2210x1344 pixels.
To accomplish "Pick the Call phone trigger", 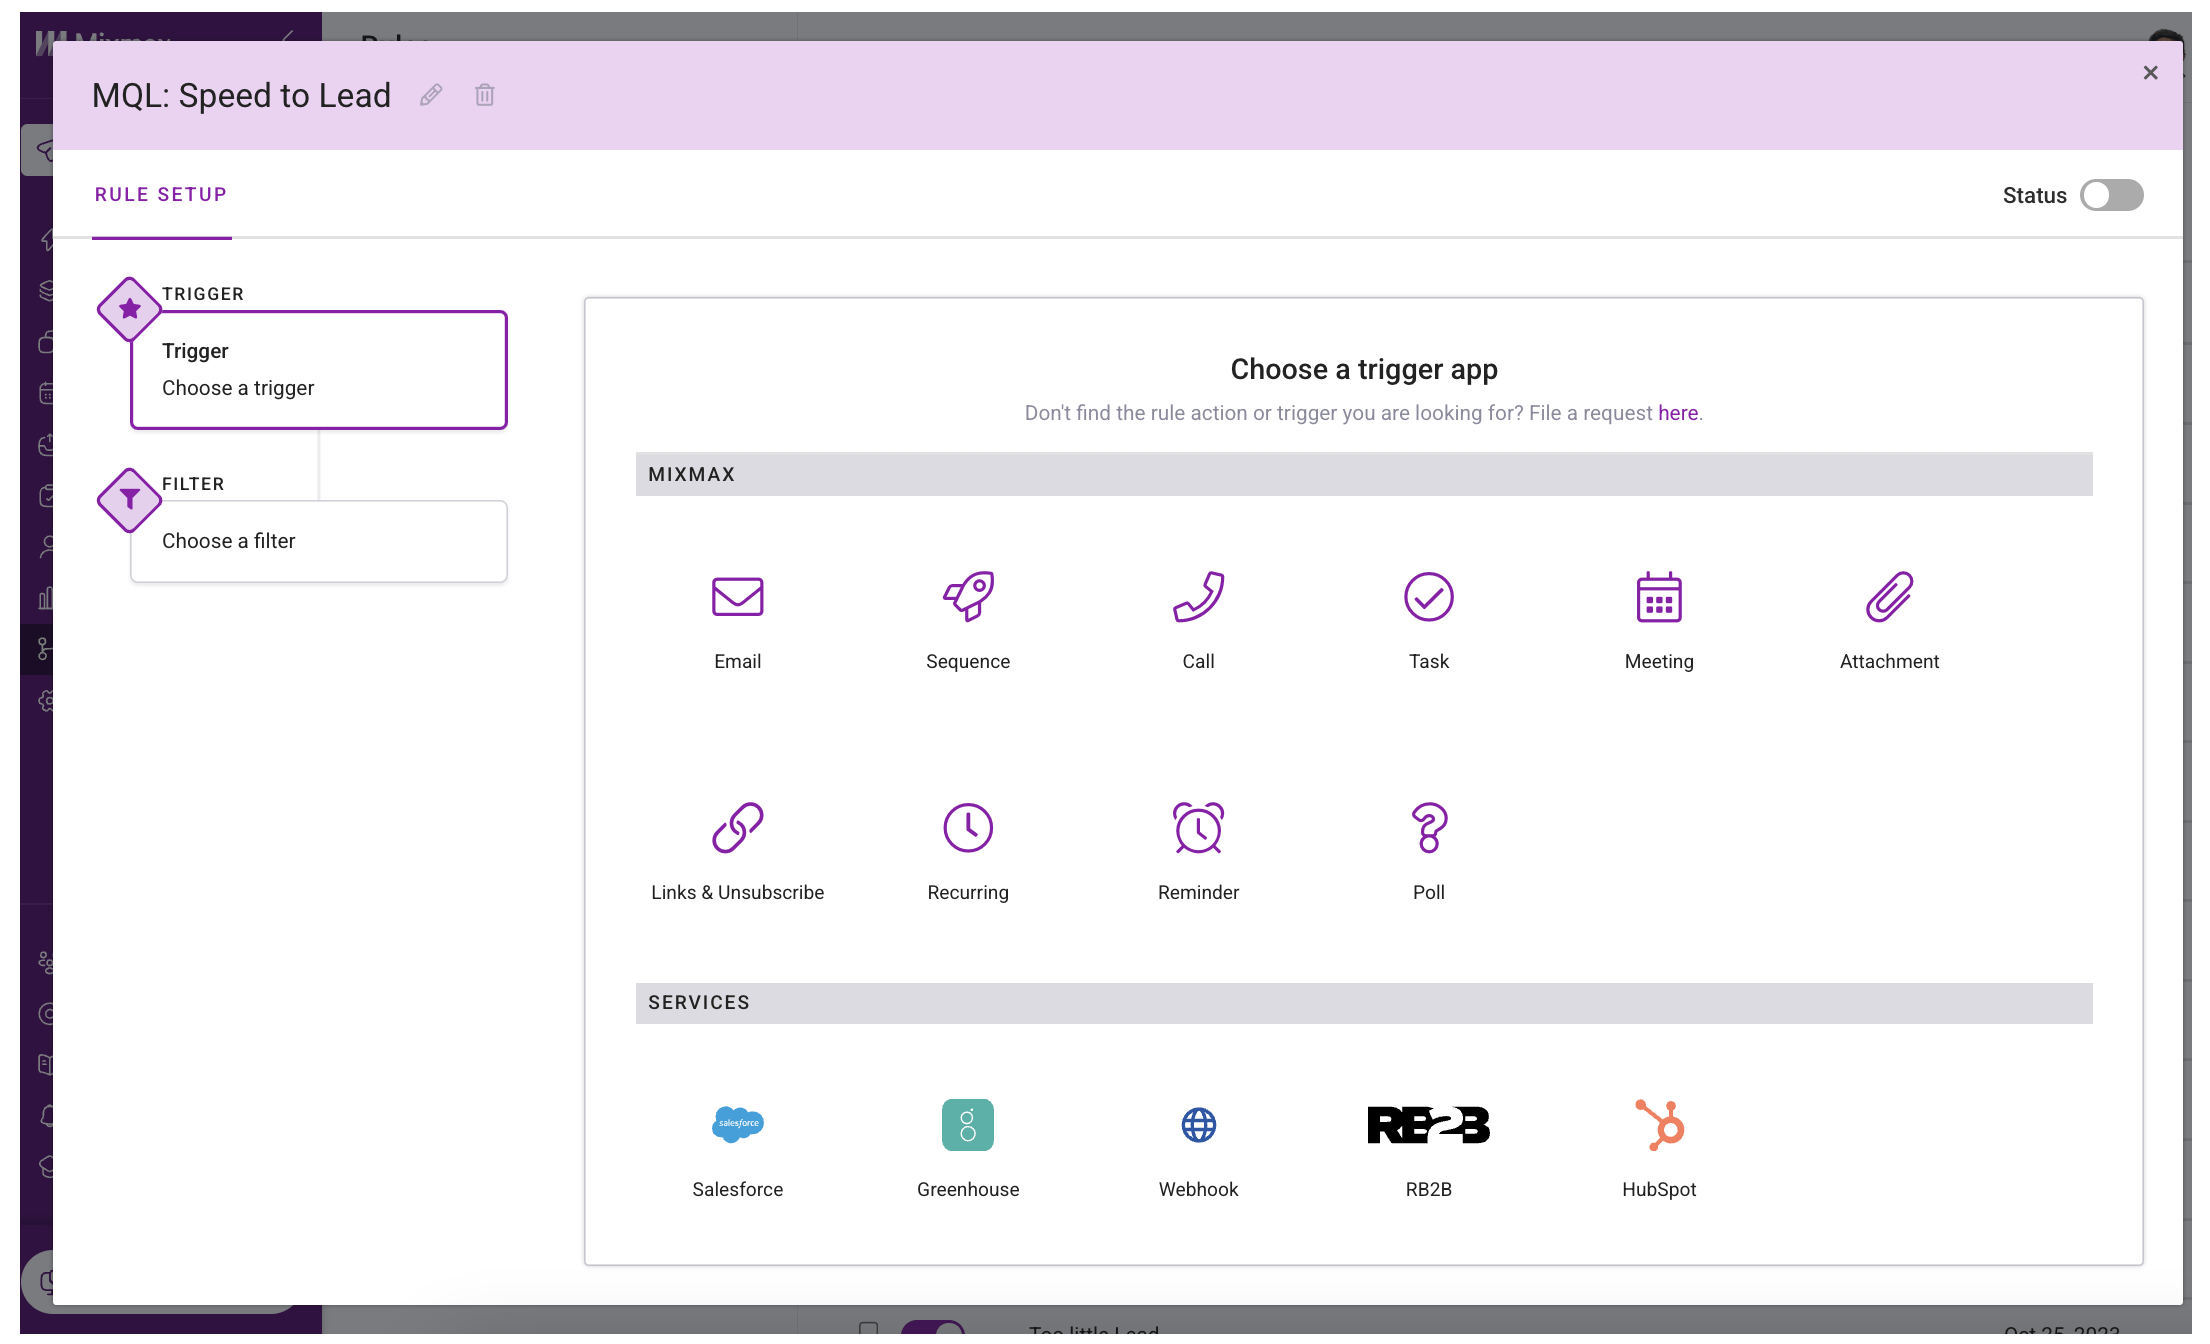I will (x=1198, y=620).
